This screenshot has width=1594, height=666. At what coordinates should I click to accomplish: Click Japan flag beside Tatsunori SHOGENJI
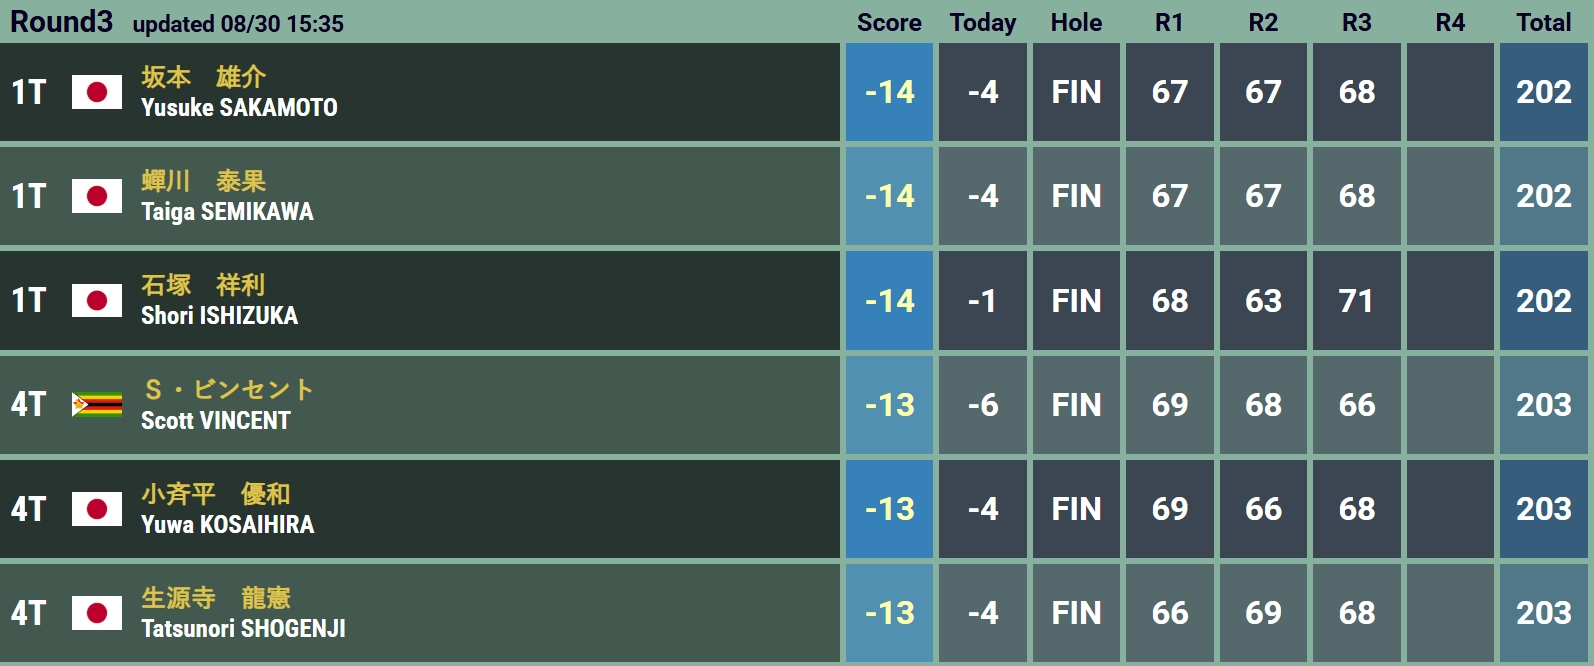pyautogui.click(x=97, y=613)
